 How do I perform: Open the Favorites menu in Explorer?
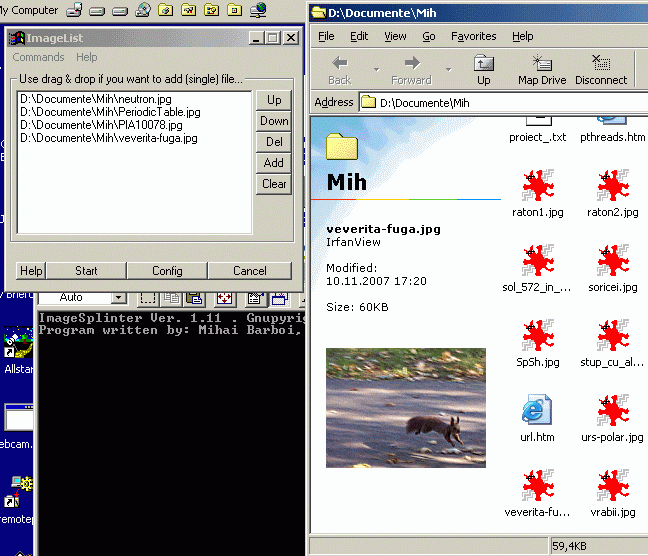click(x=473, y=36)
